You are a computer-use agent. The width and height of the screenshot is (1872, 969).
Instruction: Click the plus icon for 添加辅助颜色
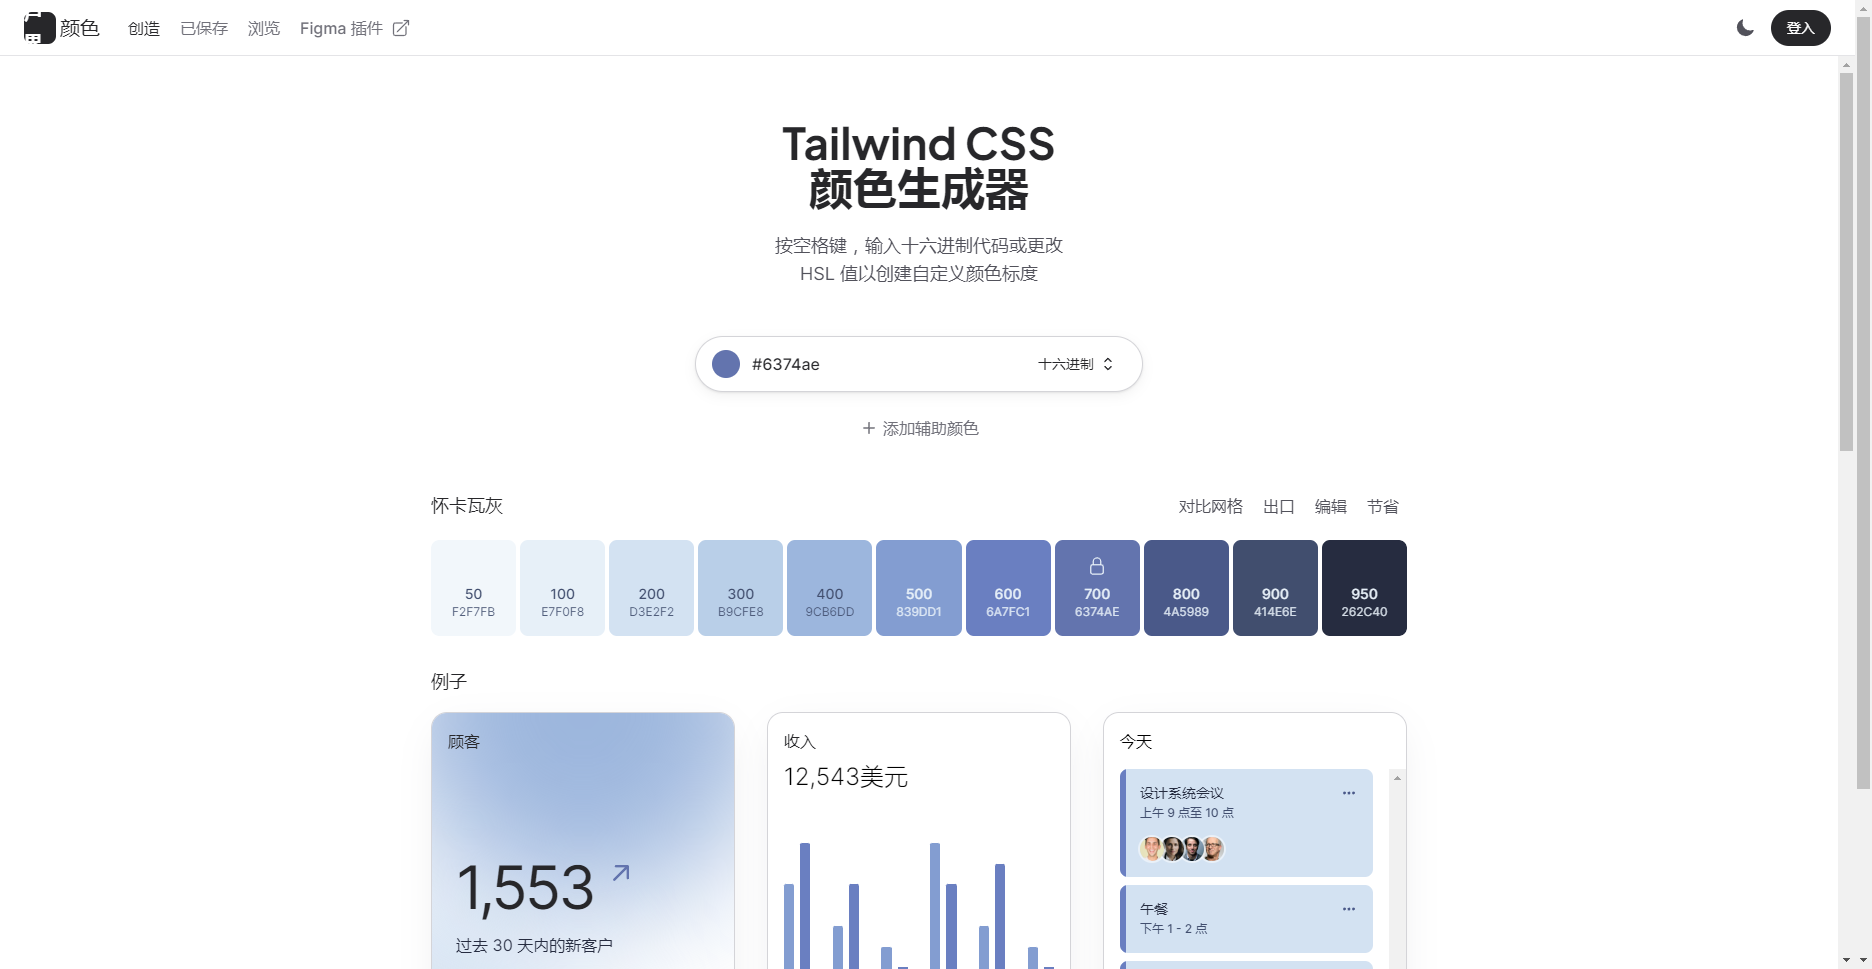[x=869, y=428]
